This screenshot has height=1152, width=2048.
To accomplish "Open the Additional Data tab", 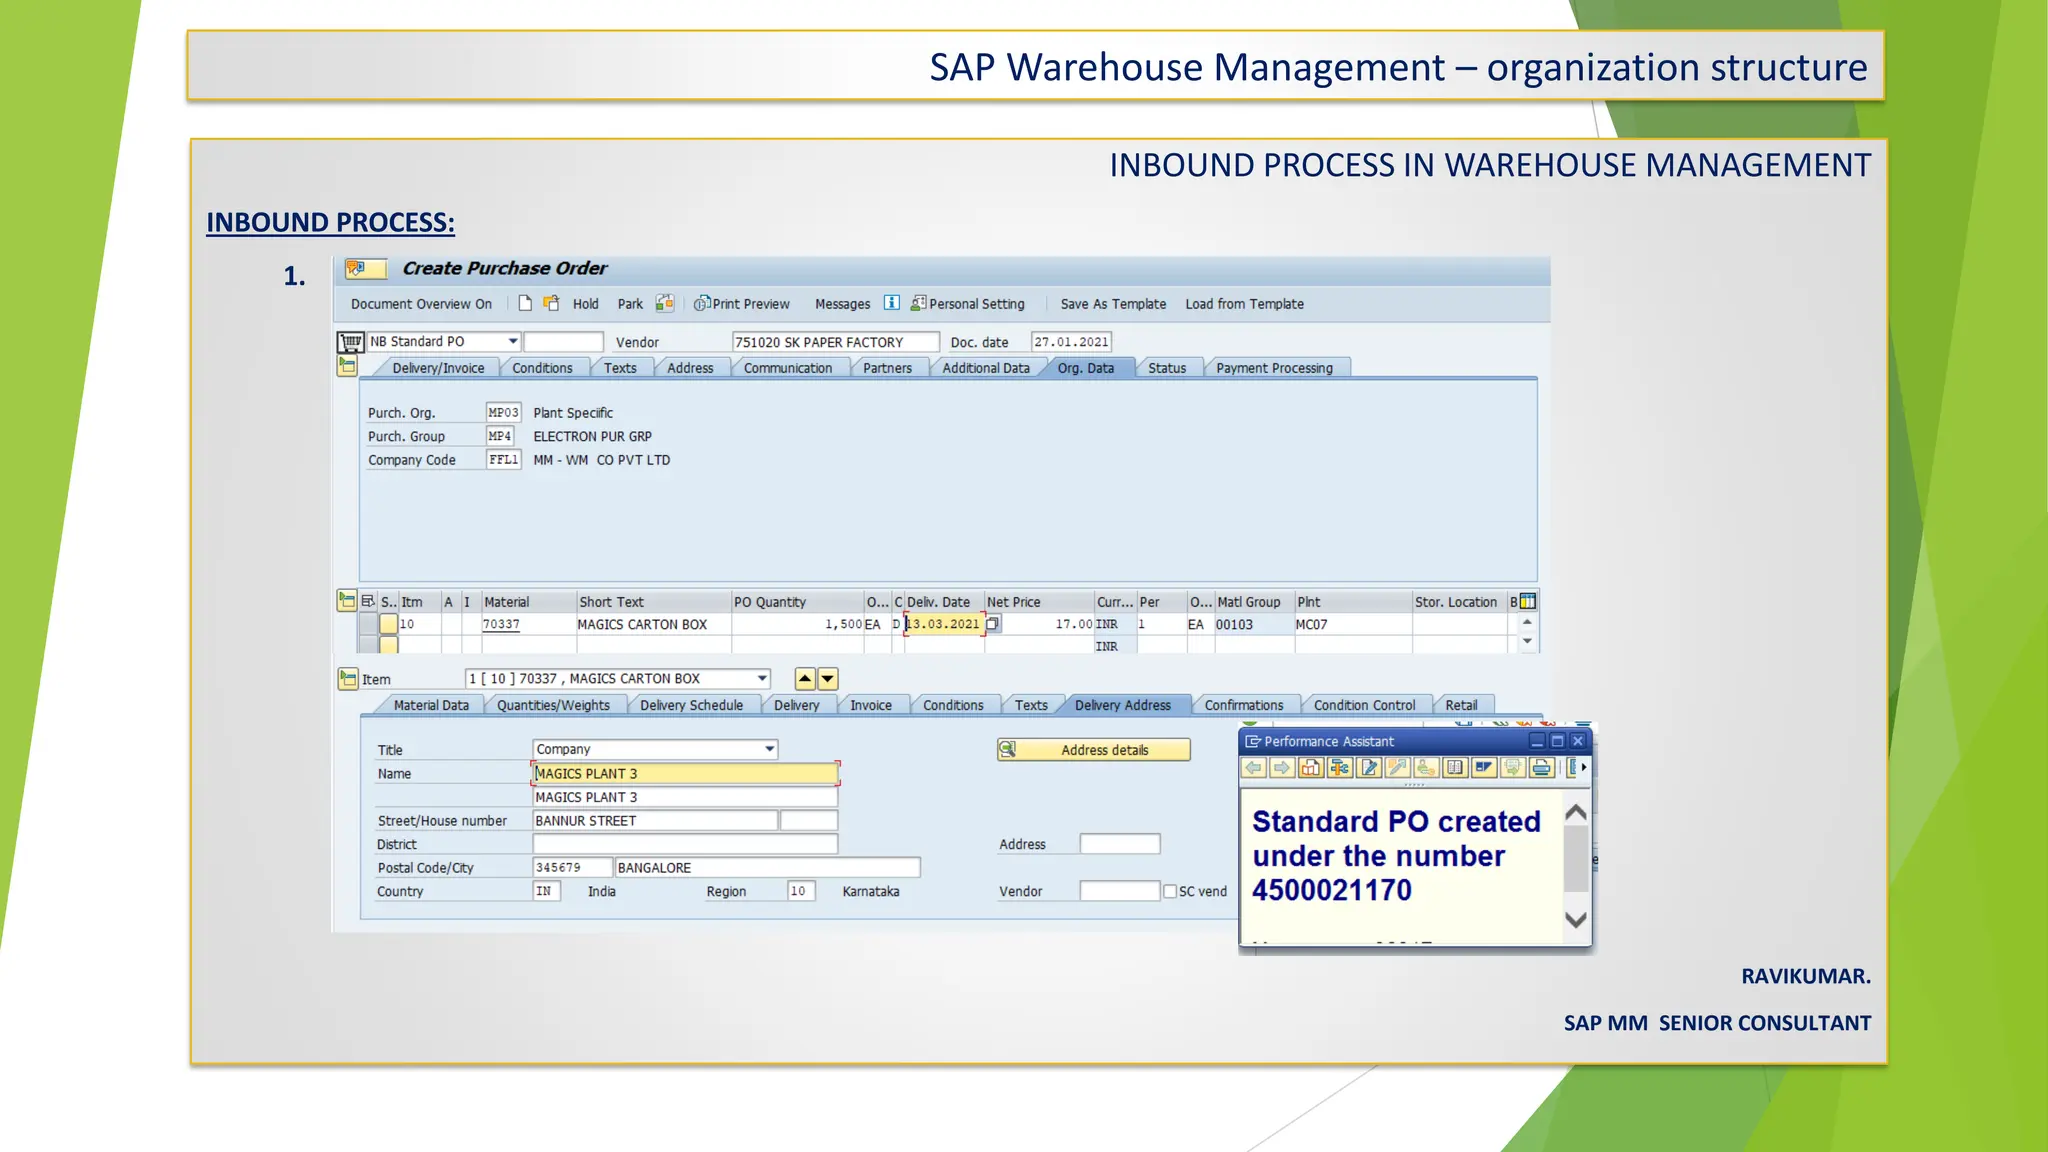I will click(986, 368).
